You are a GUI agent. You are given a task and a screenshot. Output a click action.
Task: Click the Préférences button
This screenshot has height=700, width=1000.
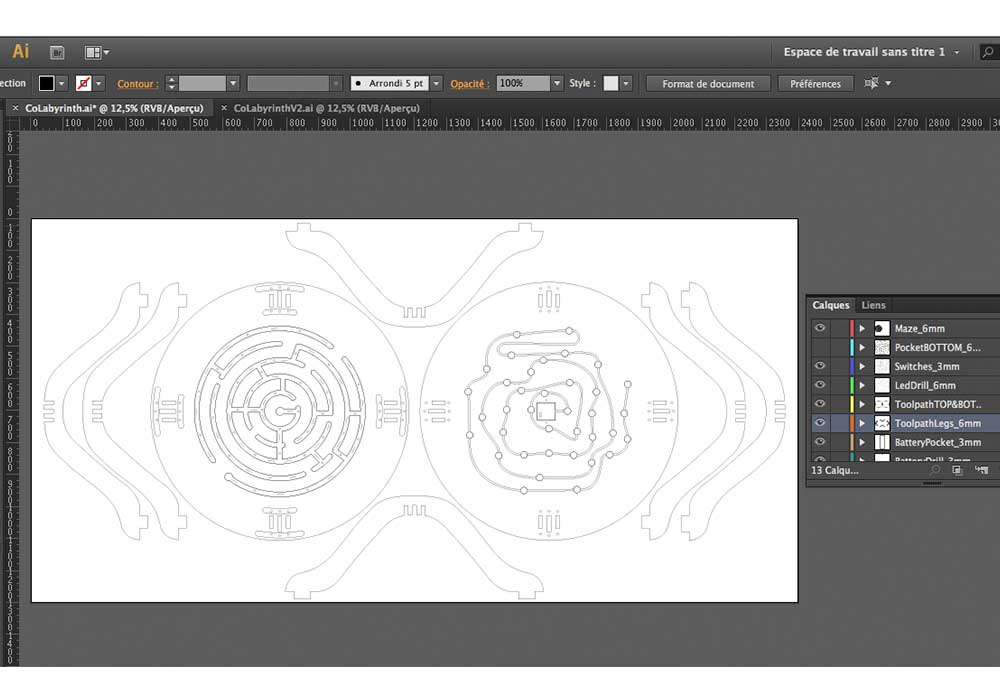[815, 84]
